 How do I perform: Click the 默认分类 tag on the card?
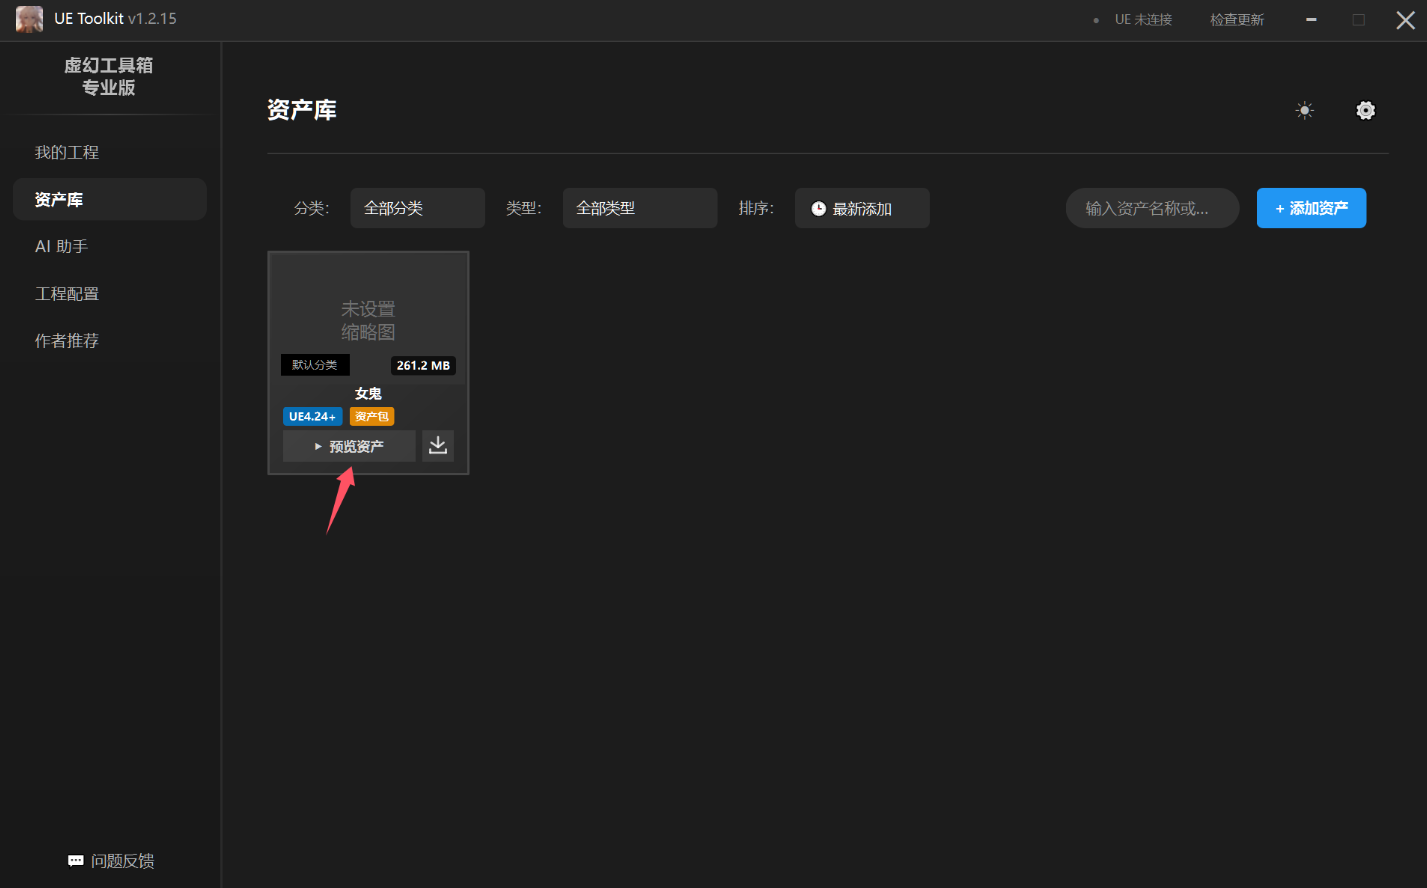pos(315,365)
